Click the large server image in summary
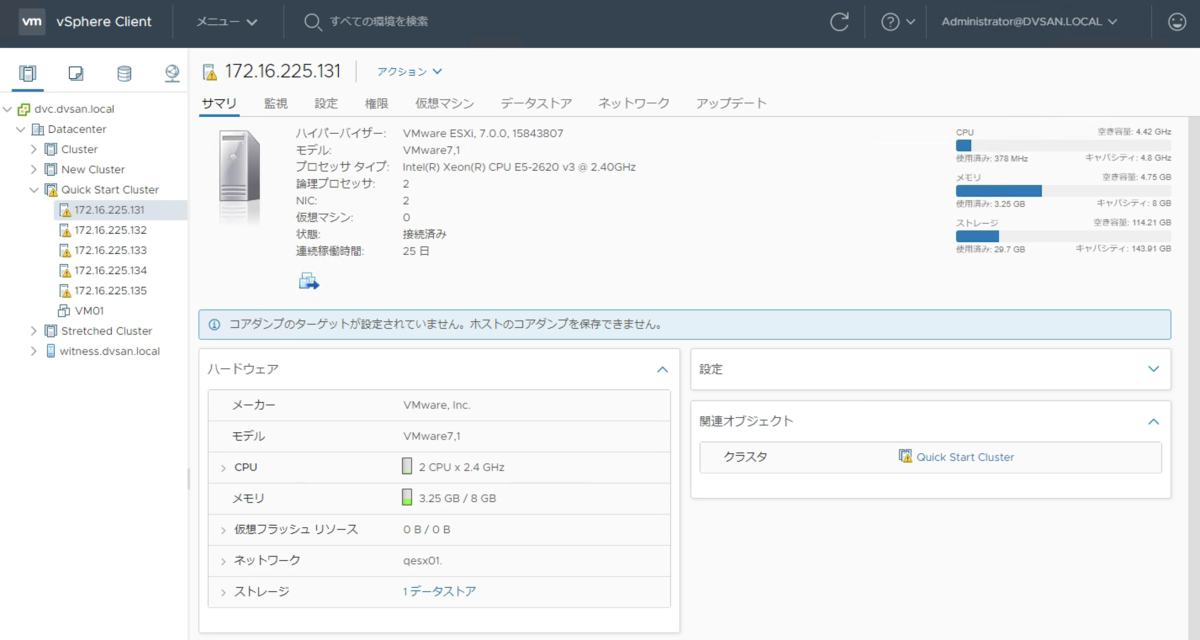The height and width of the screenshot is (640, 1200). pyautogui.click(x=241, y=167)
